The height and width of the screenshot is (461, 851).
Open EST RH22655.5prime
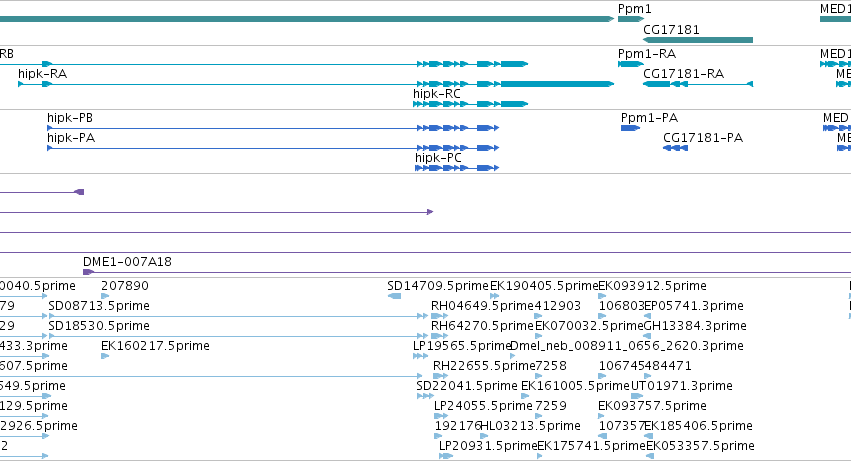484,366
